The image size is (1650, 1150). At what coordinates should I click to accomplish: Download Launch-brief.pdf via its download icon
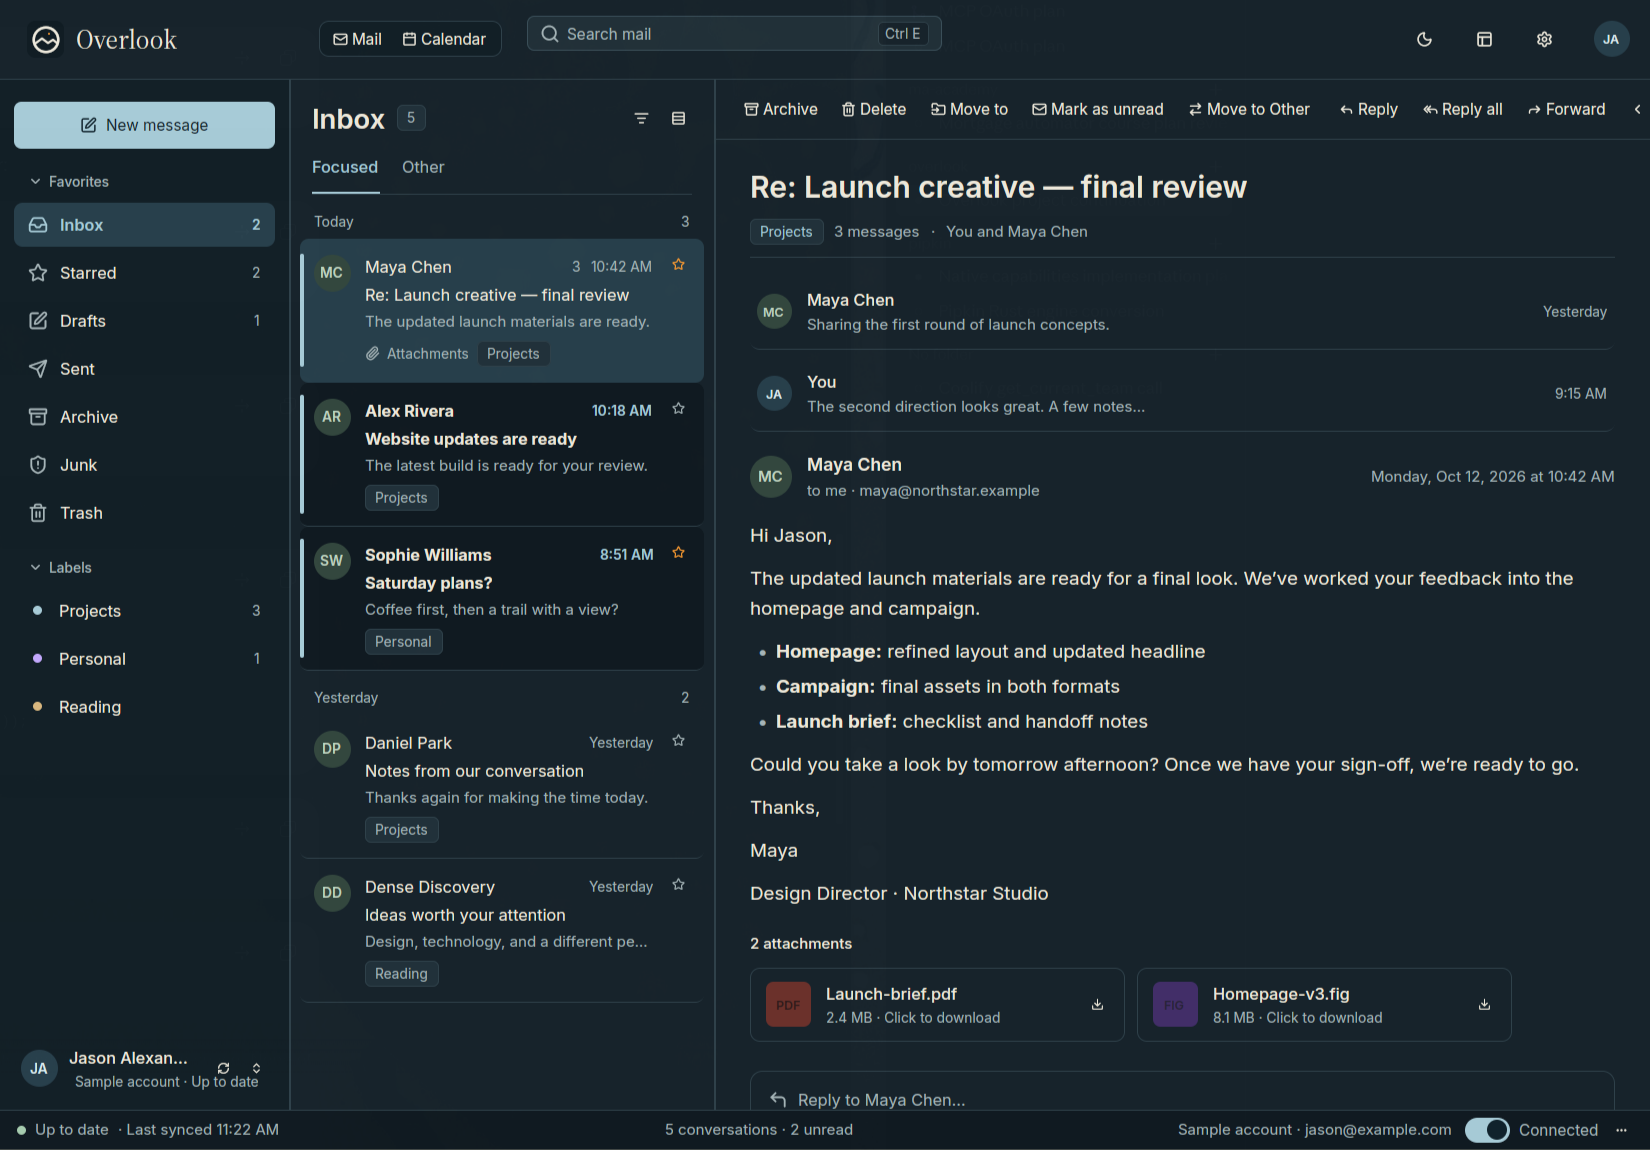coord(1097,1004)
